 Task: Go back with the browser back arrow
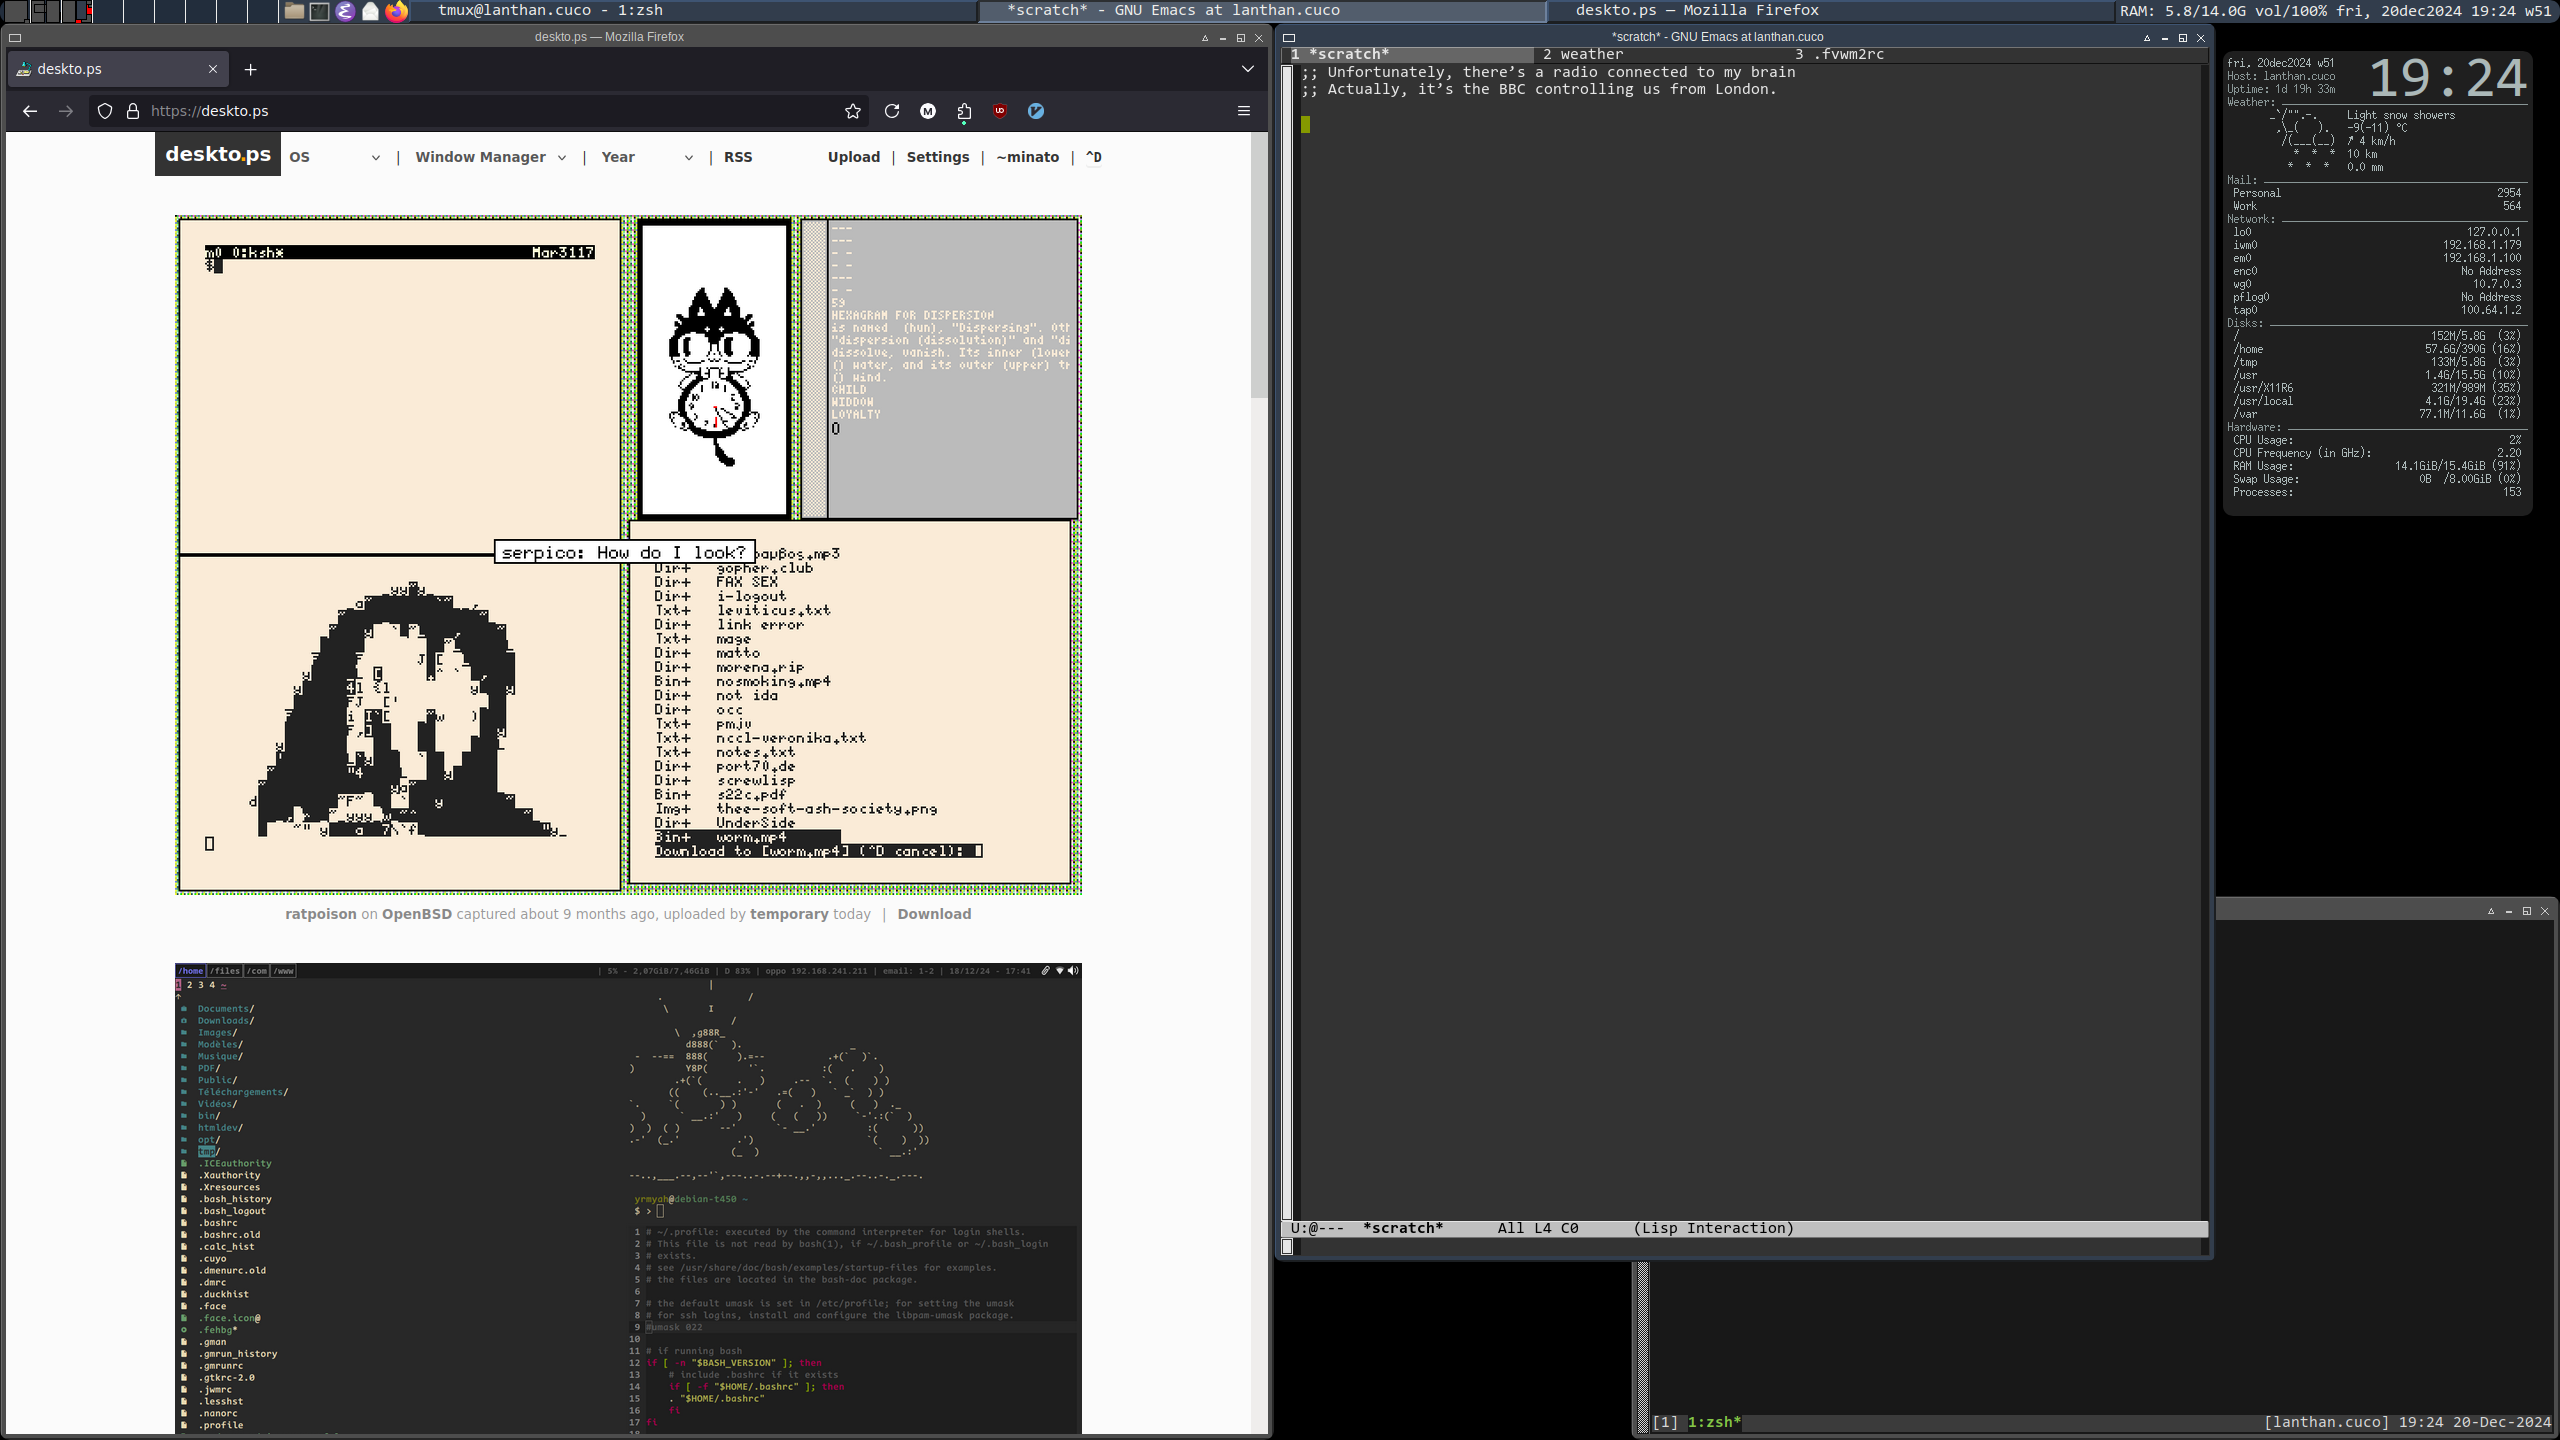click(x=30, y=111)
